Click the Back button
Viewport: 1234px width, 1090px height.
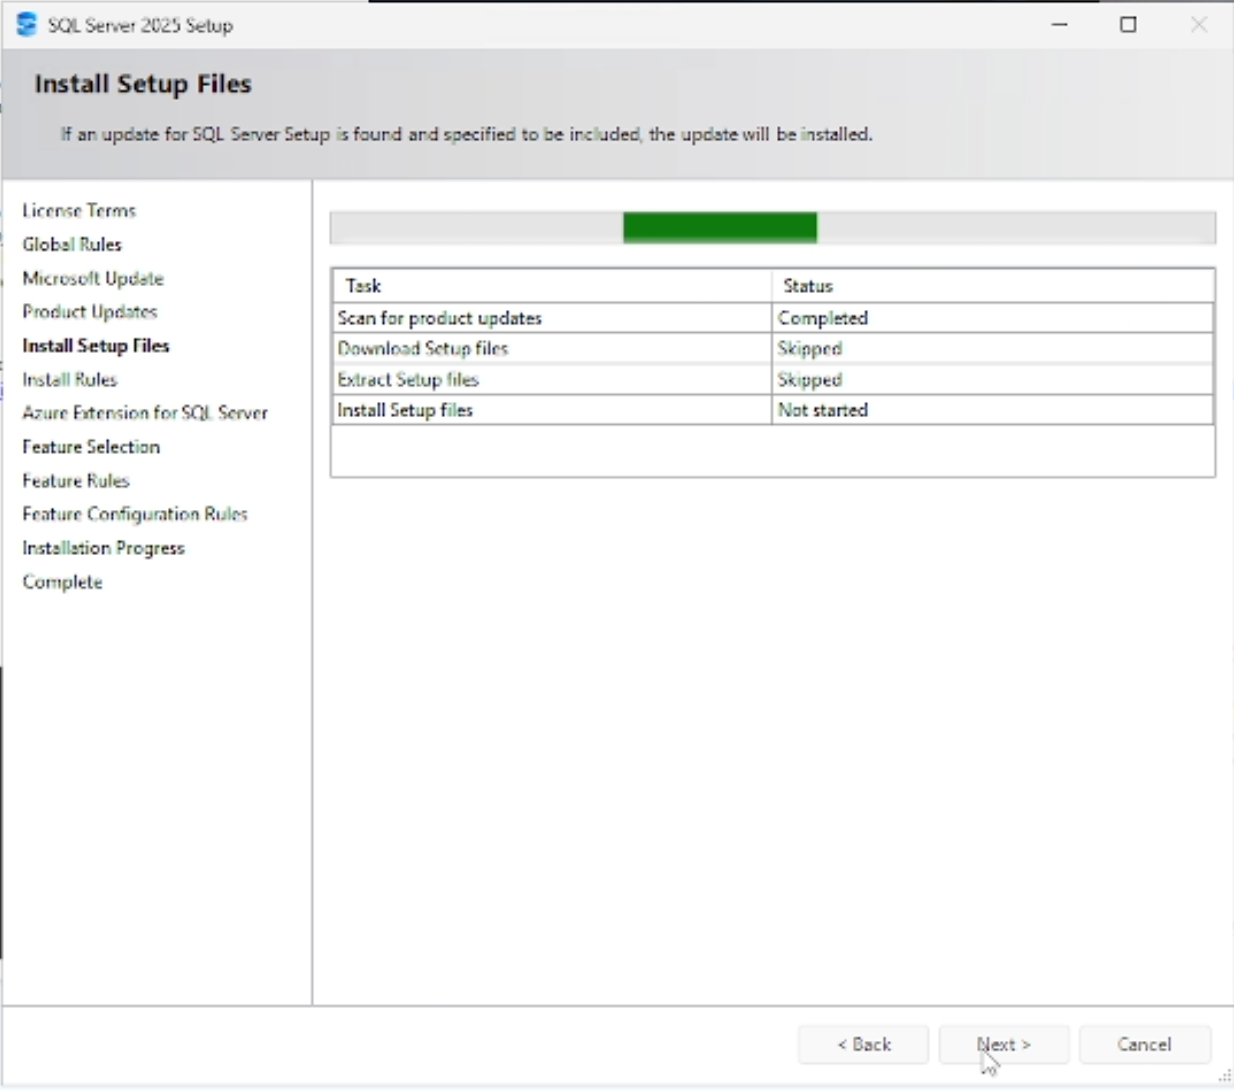click(862, 1044)
